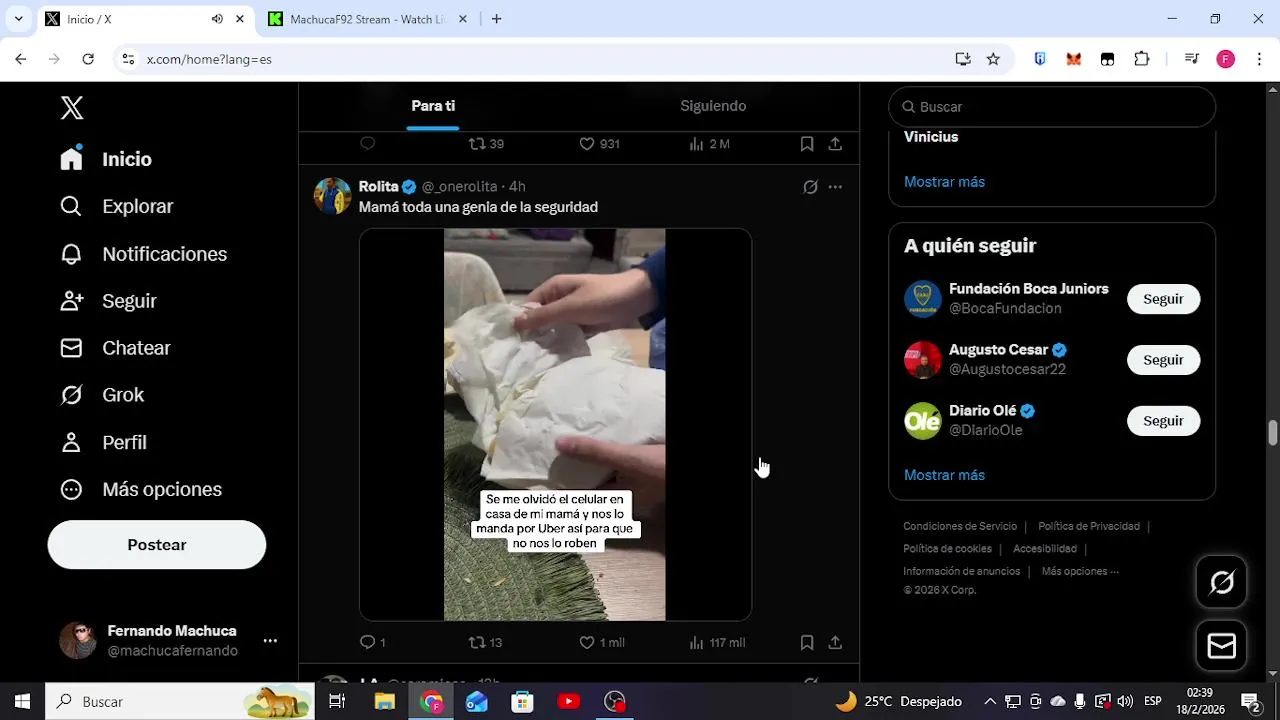Open the more options dots on Rolita's post

[x=835, y=187]
